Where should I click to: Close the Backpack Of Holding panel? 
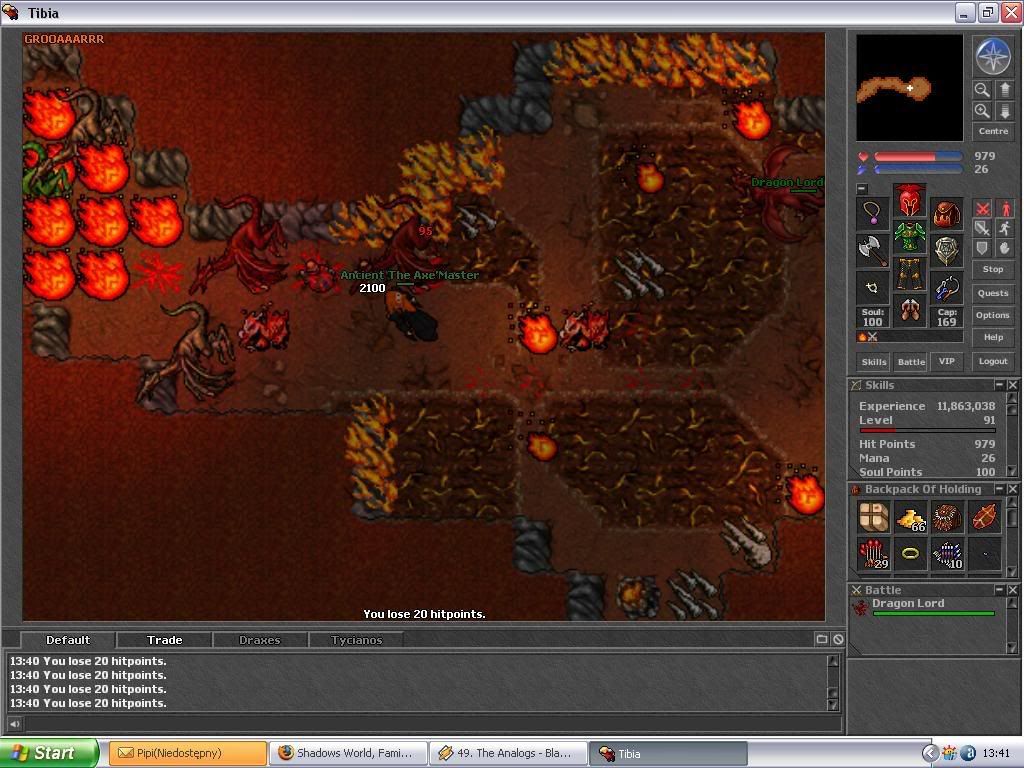click(x=1013, y=488)
